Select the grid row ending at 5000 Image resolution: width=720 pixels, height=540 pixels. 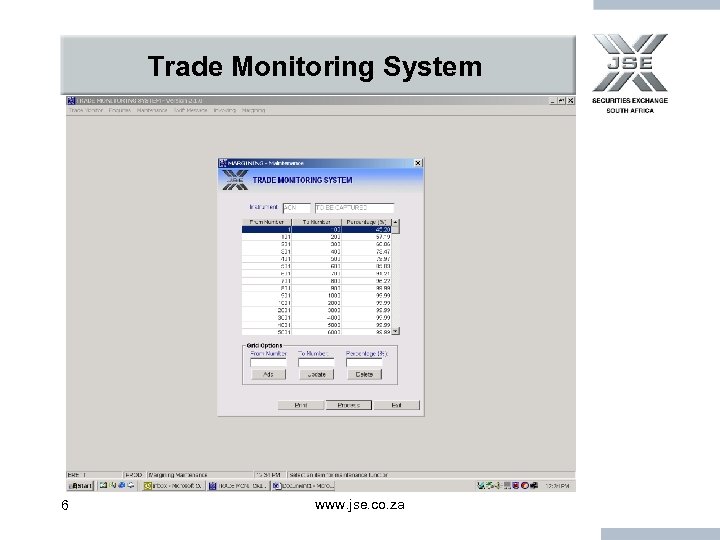pos(317,325)
